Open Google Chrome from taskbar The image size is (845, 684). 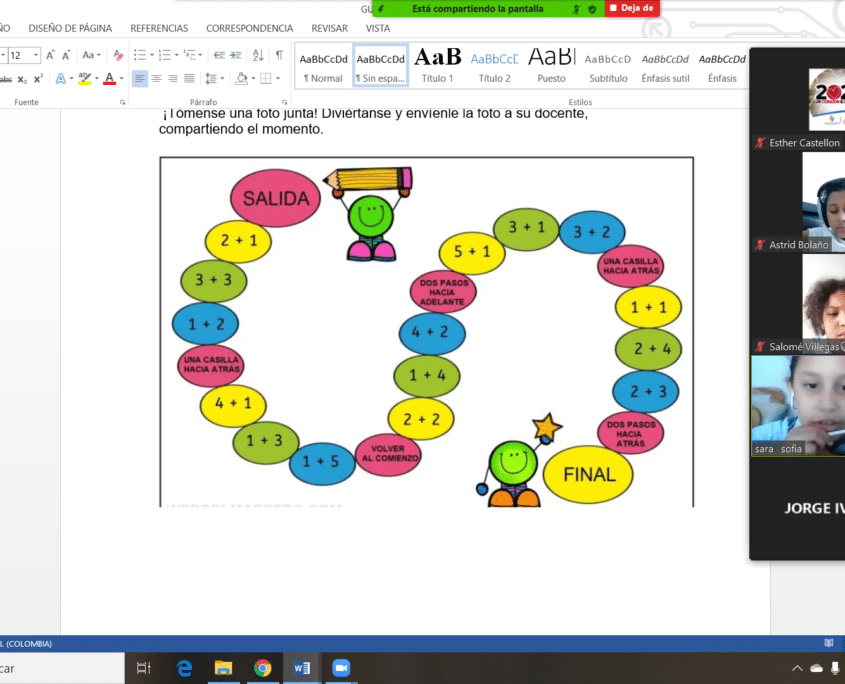coord(262,668)
